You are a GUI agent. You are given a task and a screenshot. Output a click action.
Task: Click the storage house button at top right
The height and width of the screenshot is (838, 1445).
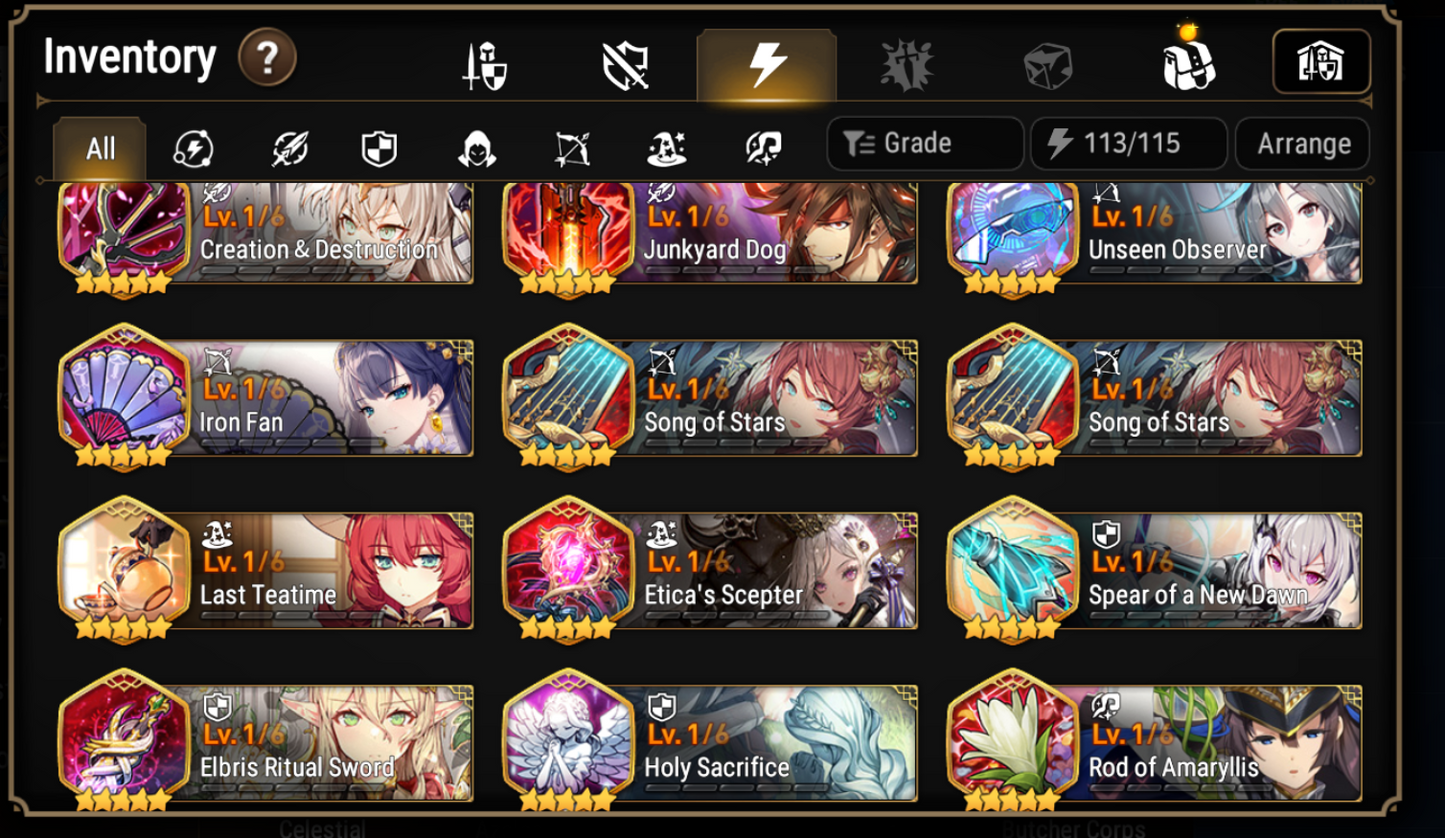(1321, 62)
